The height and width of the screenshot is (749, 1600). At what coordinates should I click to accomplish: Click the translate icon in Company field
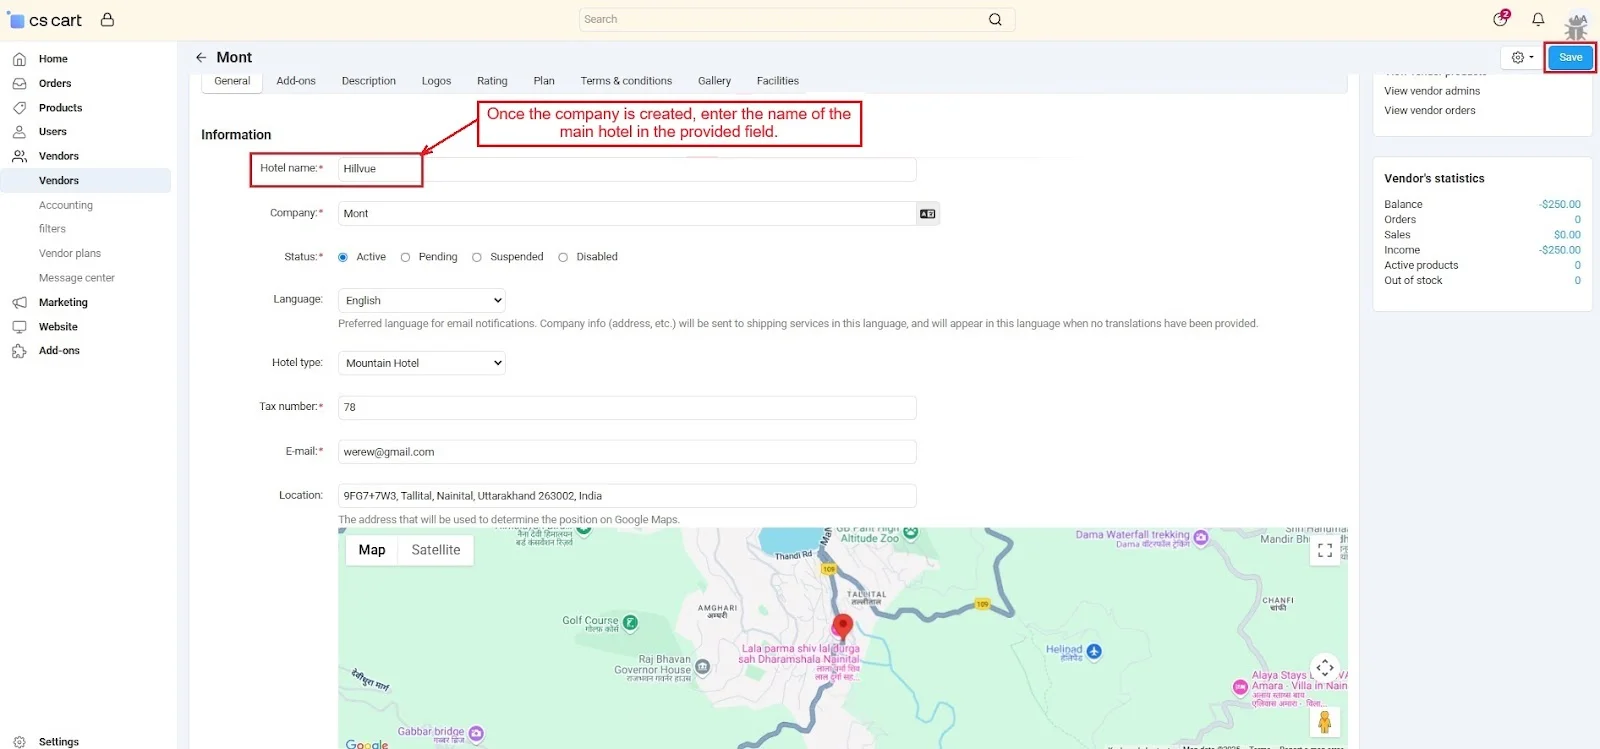click(927, 214)
